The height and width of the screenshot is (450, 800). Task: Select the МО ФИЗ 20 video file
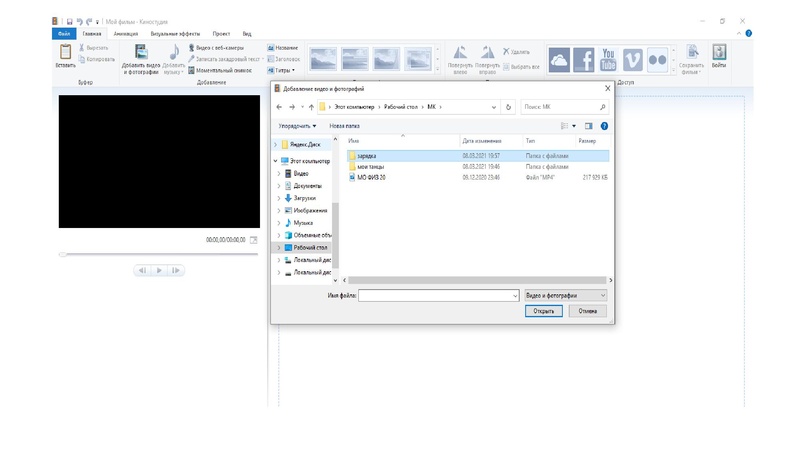(x=371, y=177)
